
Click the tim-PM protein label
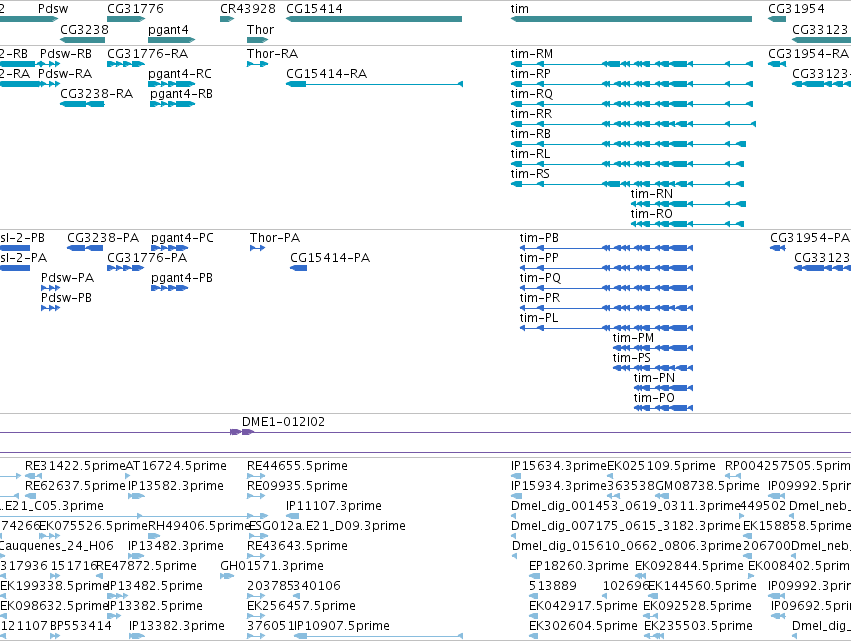point(633,339)
